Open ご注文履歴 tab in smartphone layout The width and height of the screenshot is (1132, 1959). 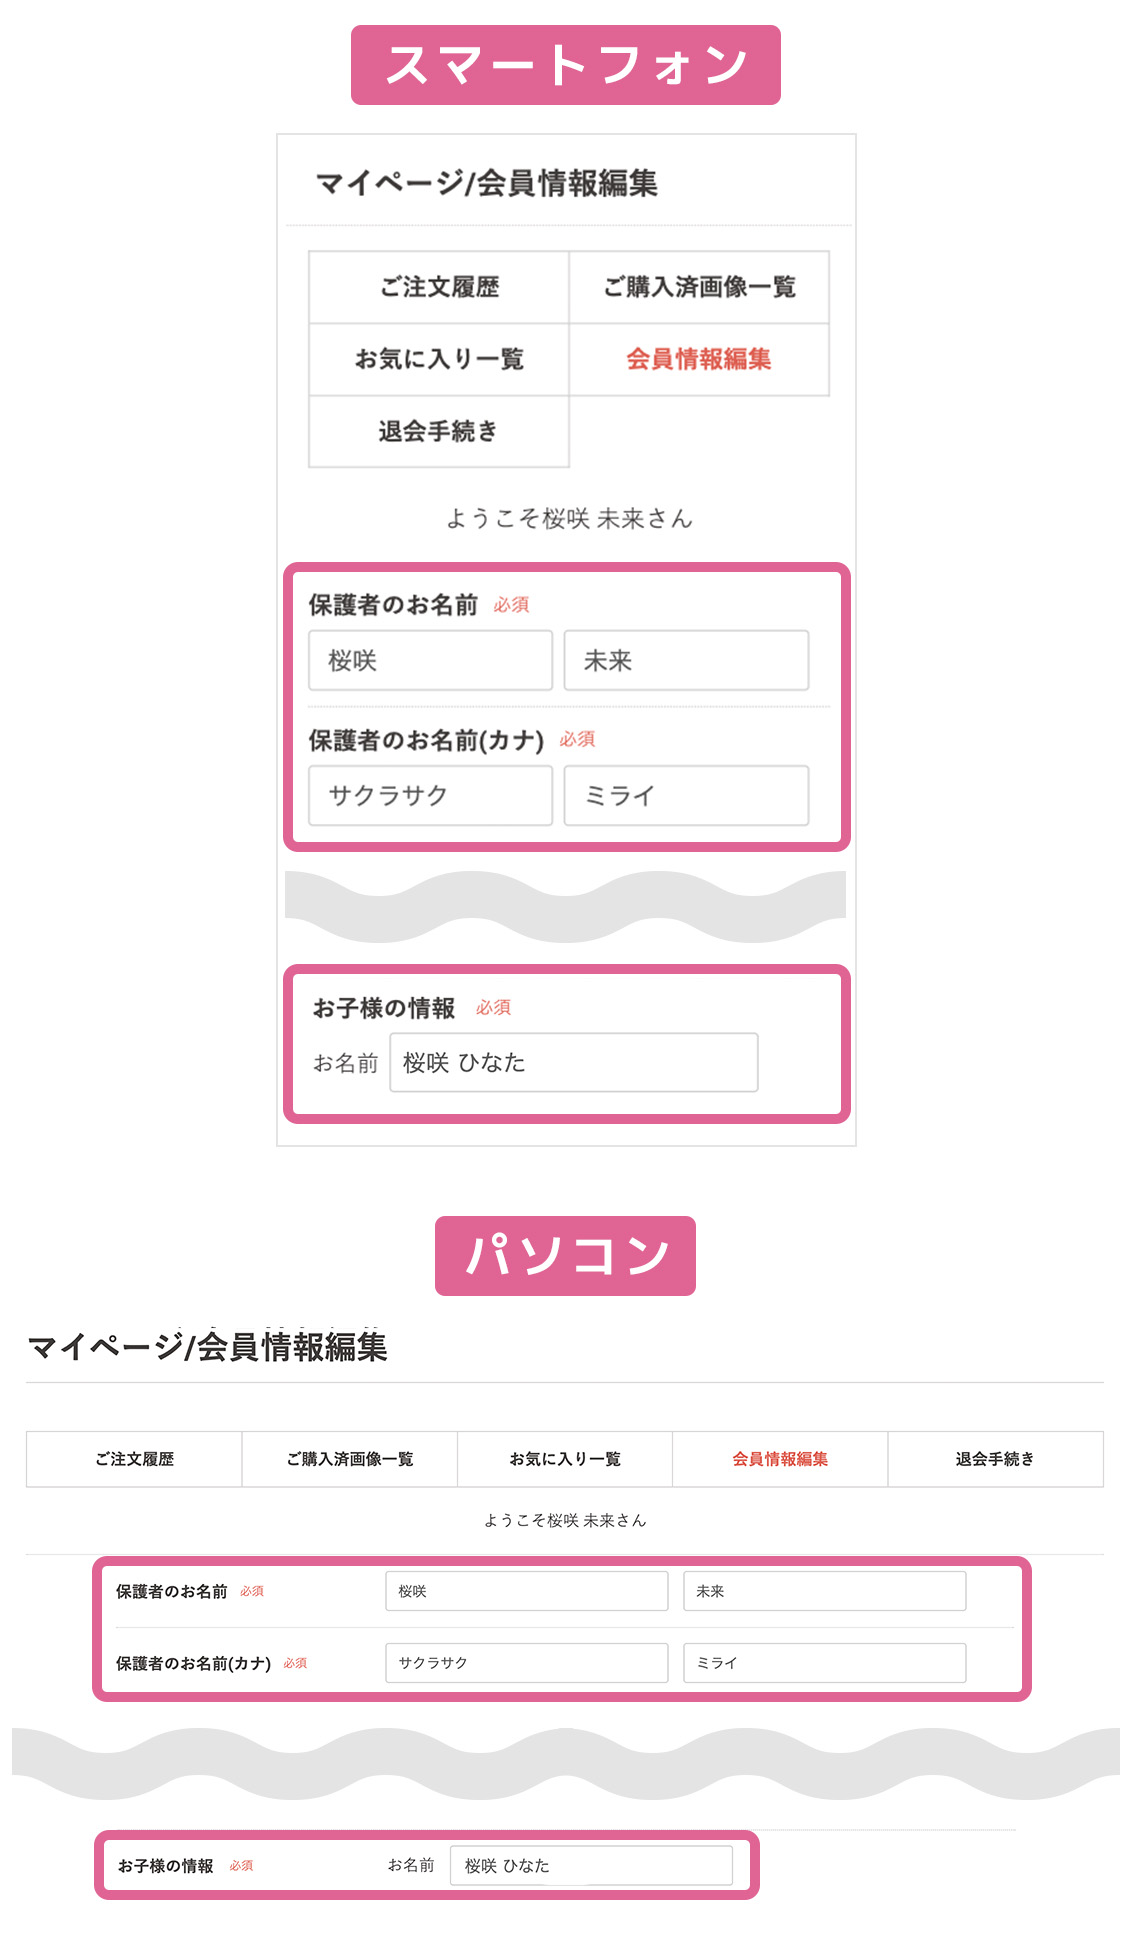pyautogui.click(x=439, y=287)
